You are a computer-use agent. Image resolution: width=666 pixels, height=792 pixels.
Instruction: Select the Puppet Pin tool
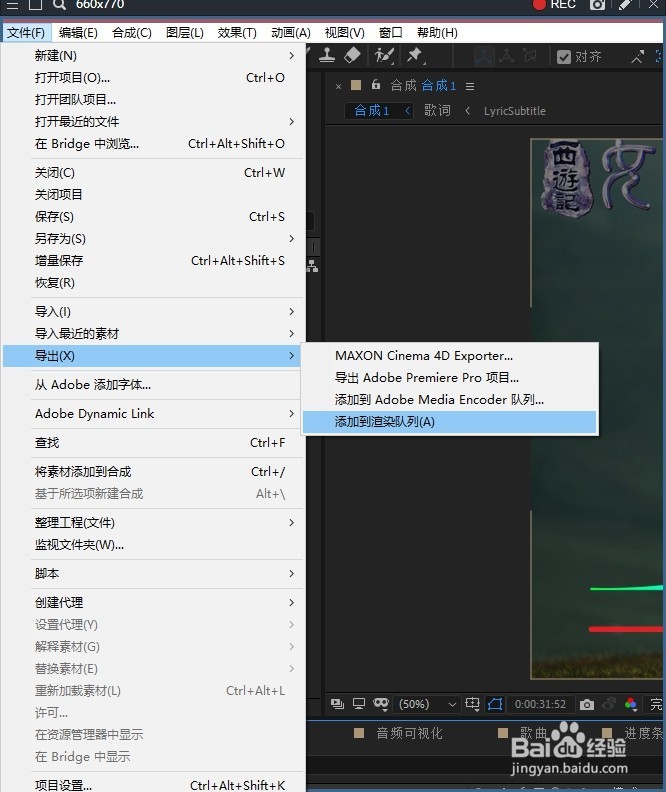click(x=415, y=56)
